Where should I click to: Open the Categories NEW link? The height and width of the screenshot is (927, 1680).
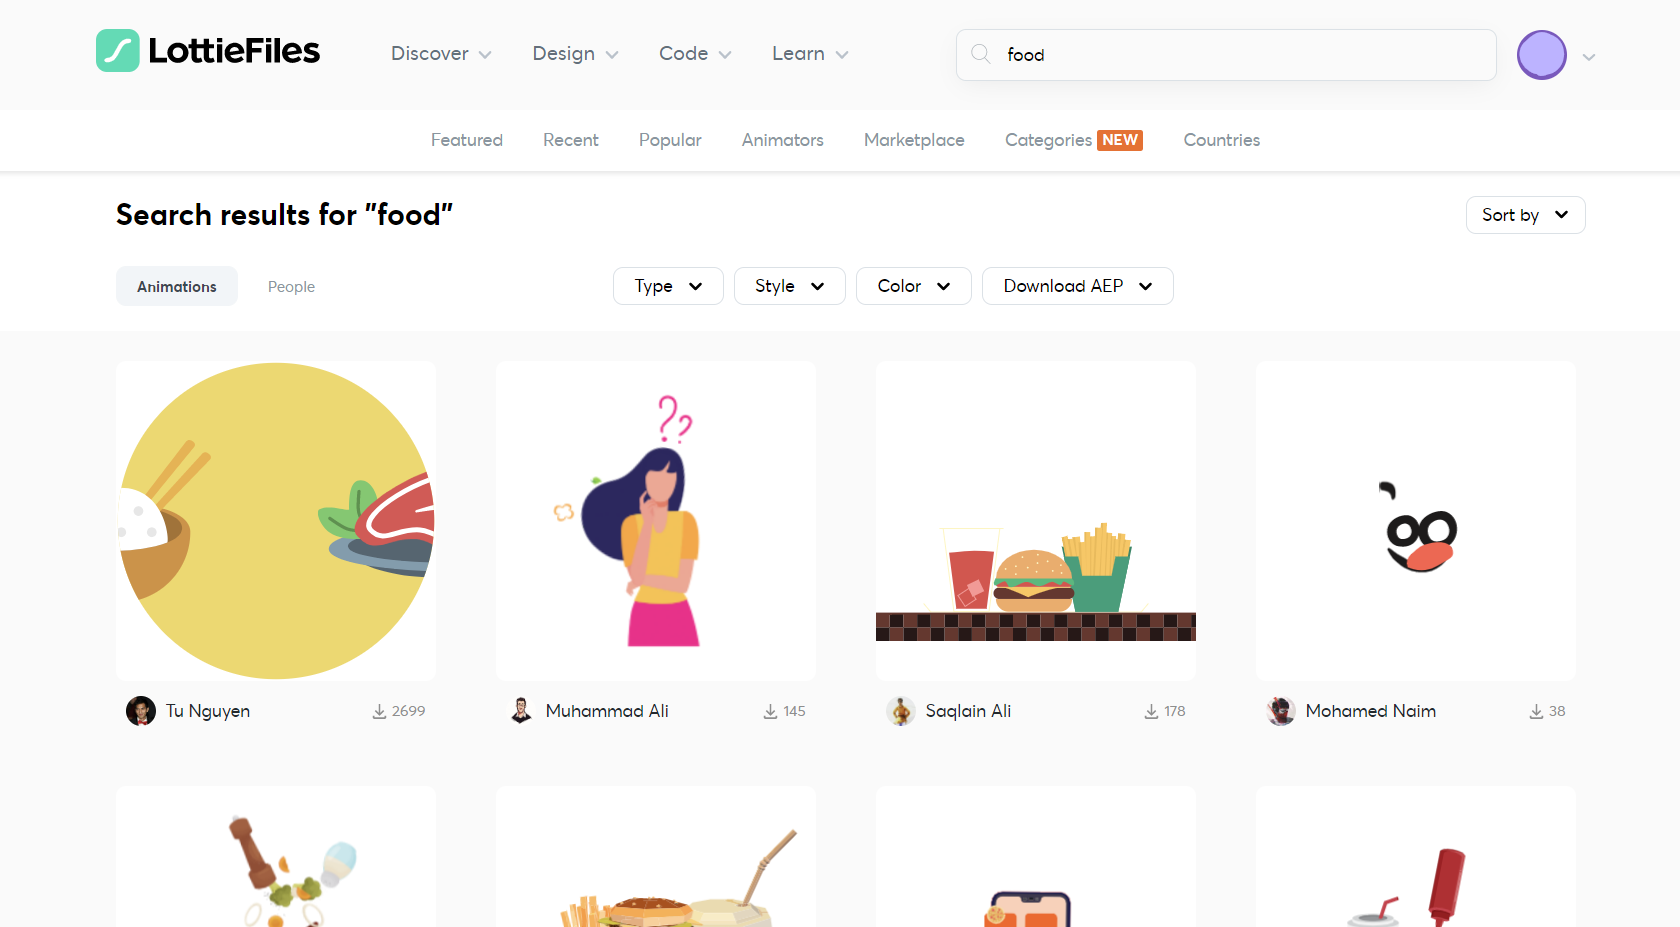click(x=1074, y=140)
